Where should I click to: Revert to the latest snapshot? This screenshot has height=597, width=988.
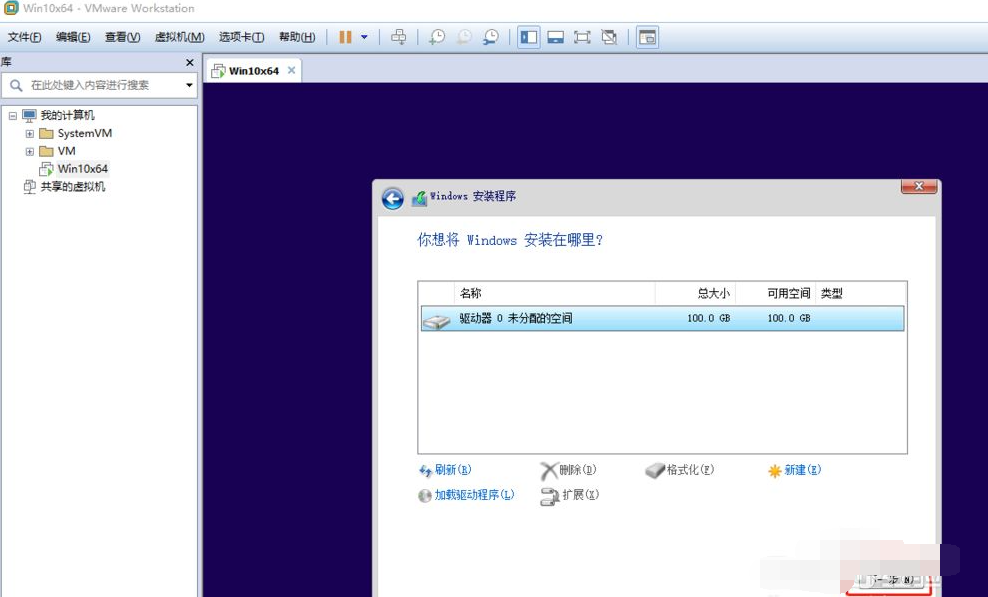click(462, 36)
